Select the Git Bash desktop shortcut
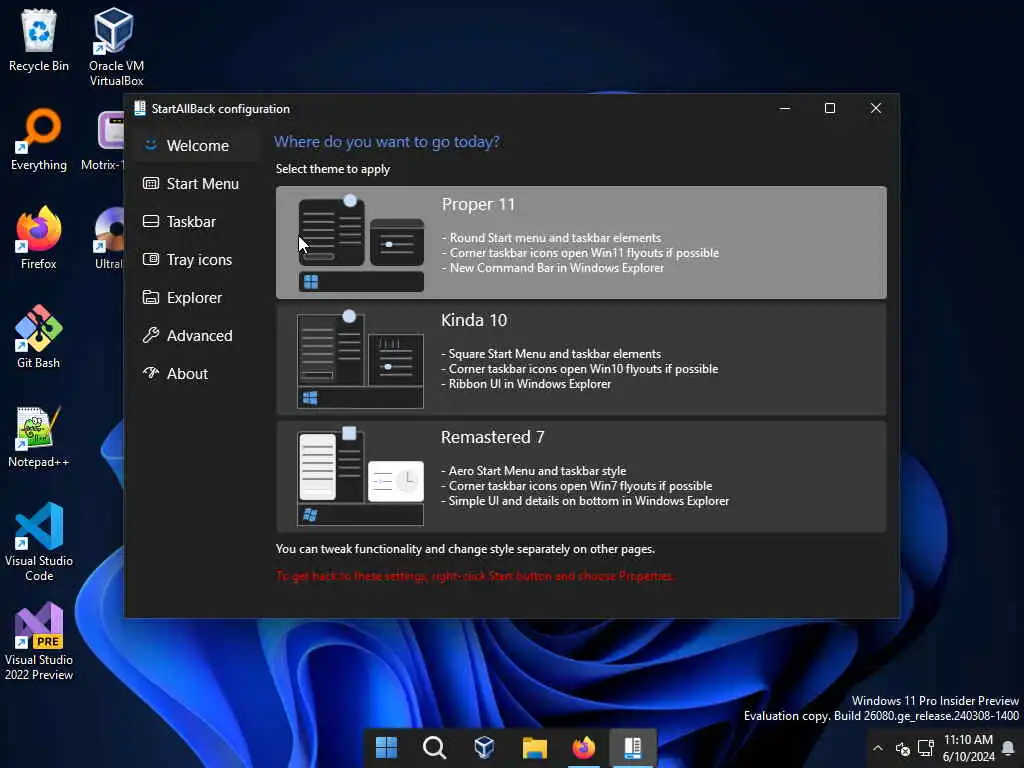Viewport: 1024px width, 768px height. click(39, 337)
